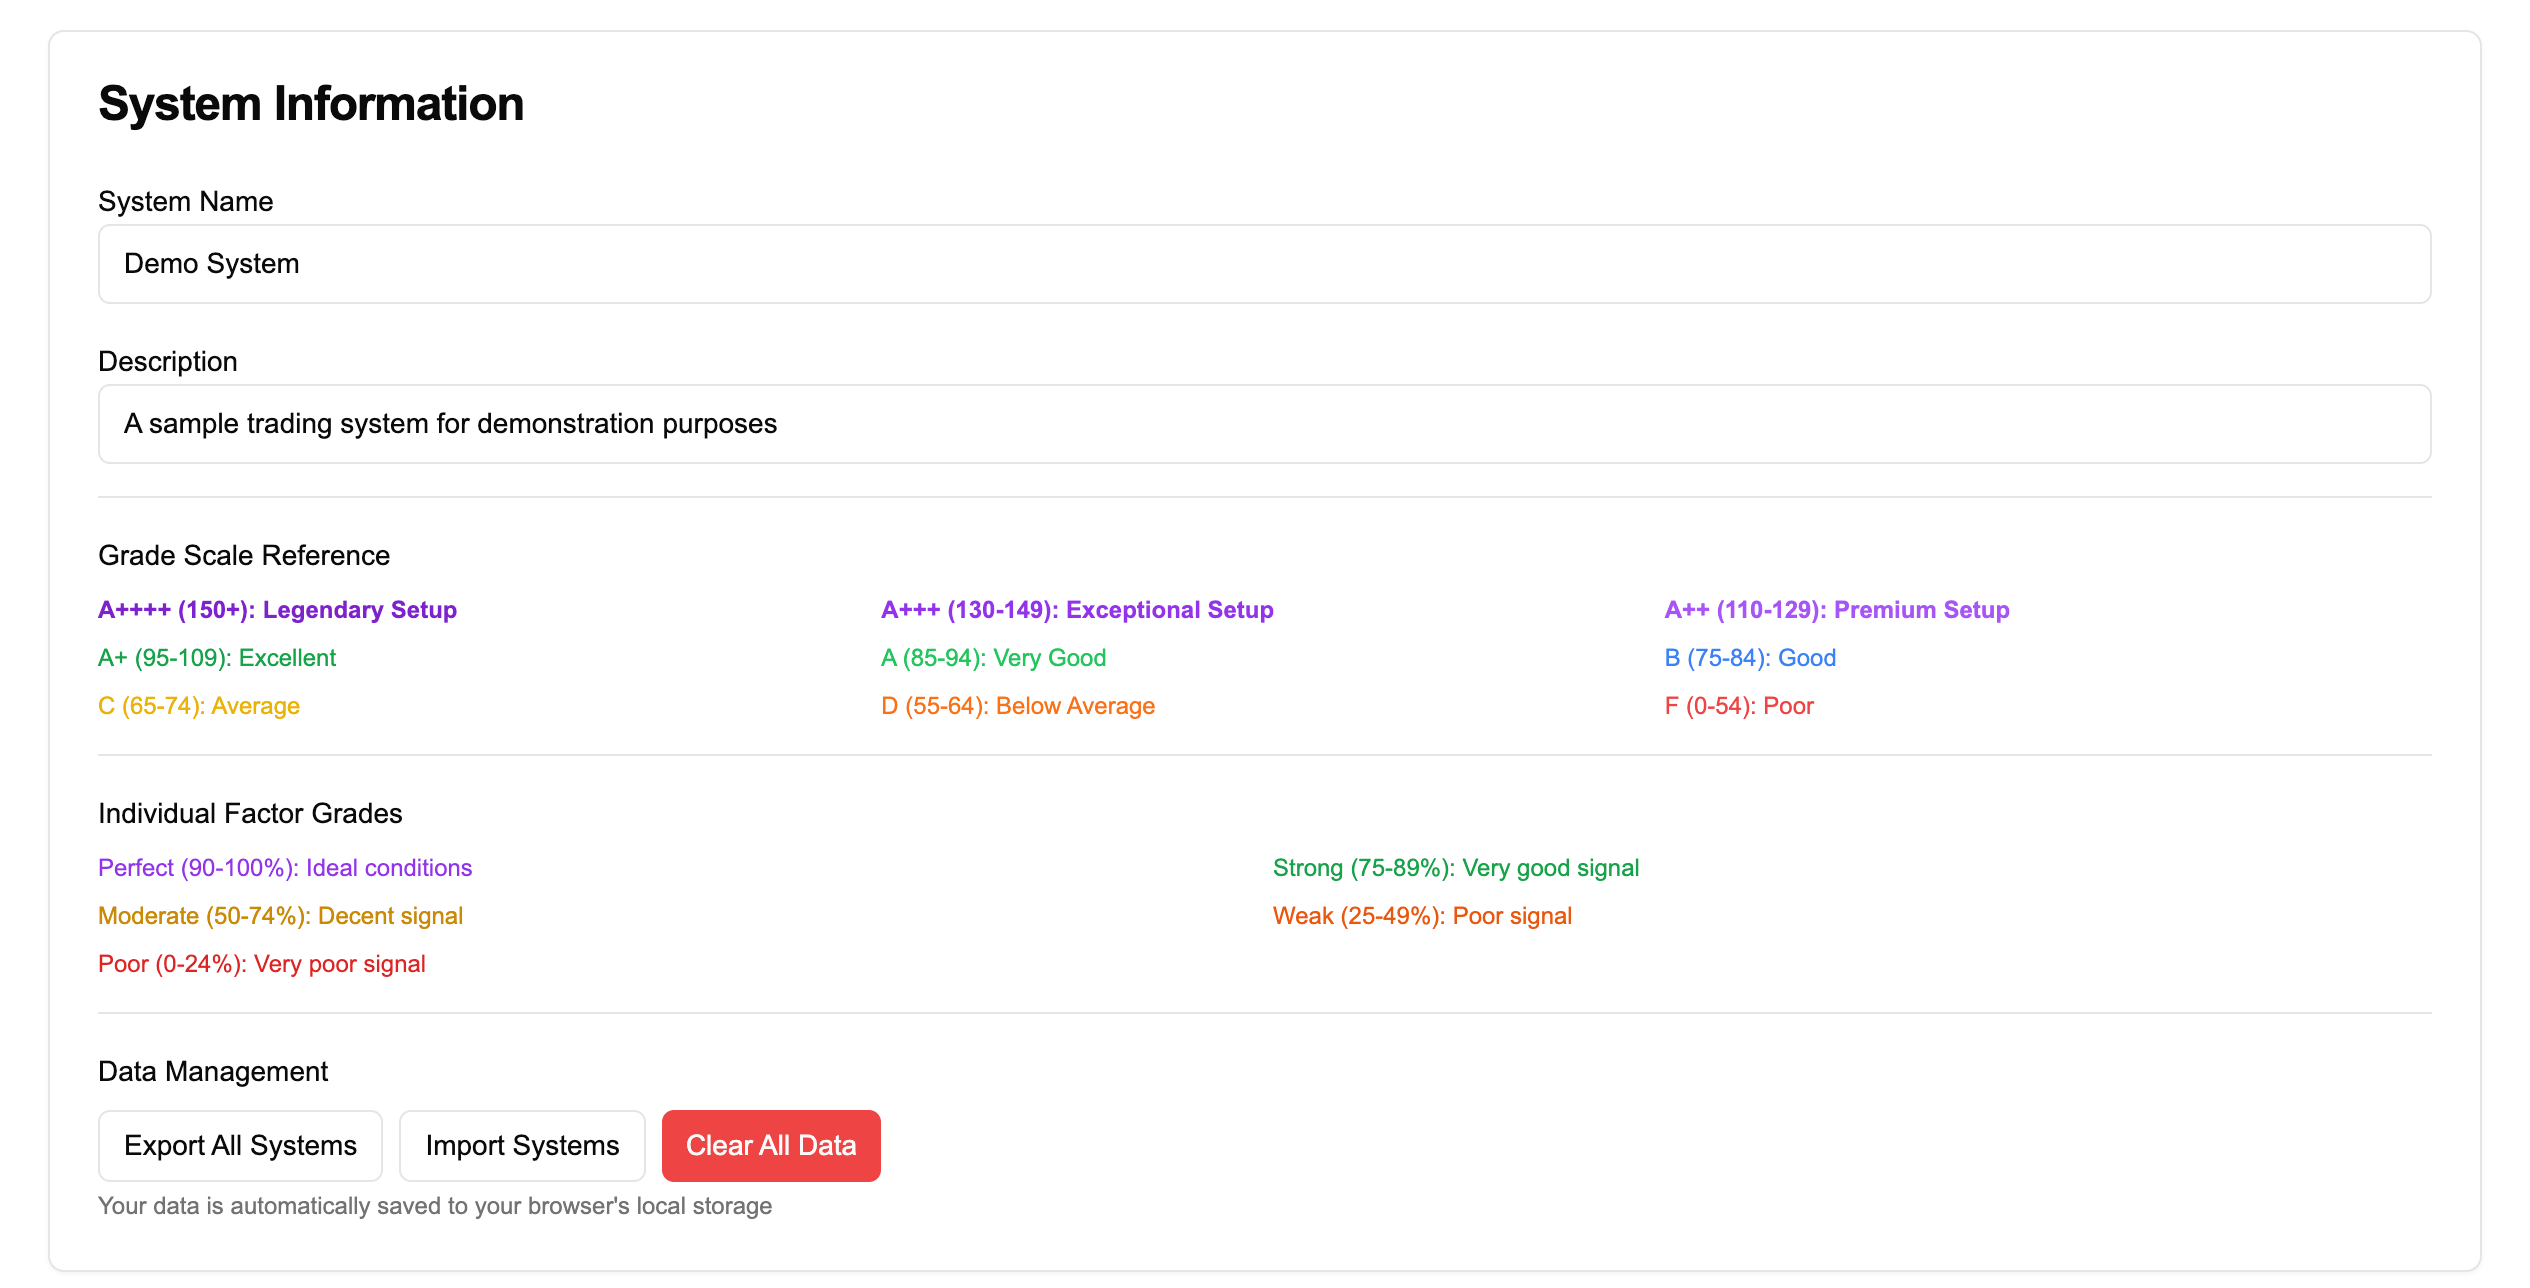Click the Poor (0-24%) Very poor signal text

[x=262, y=964]
